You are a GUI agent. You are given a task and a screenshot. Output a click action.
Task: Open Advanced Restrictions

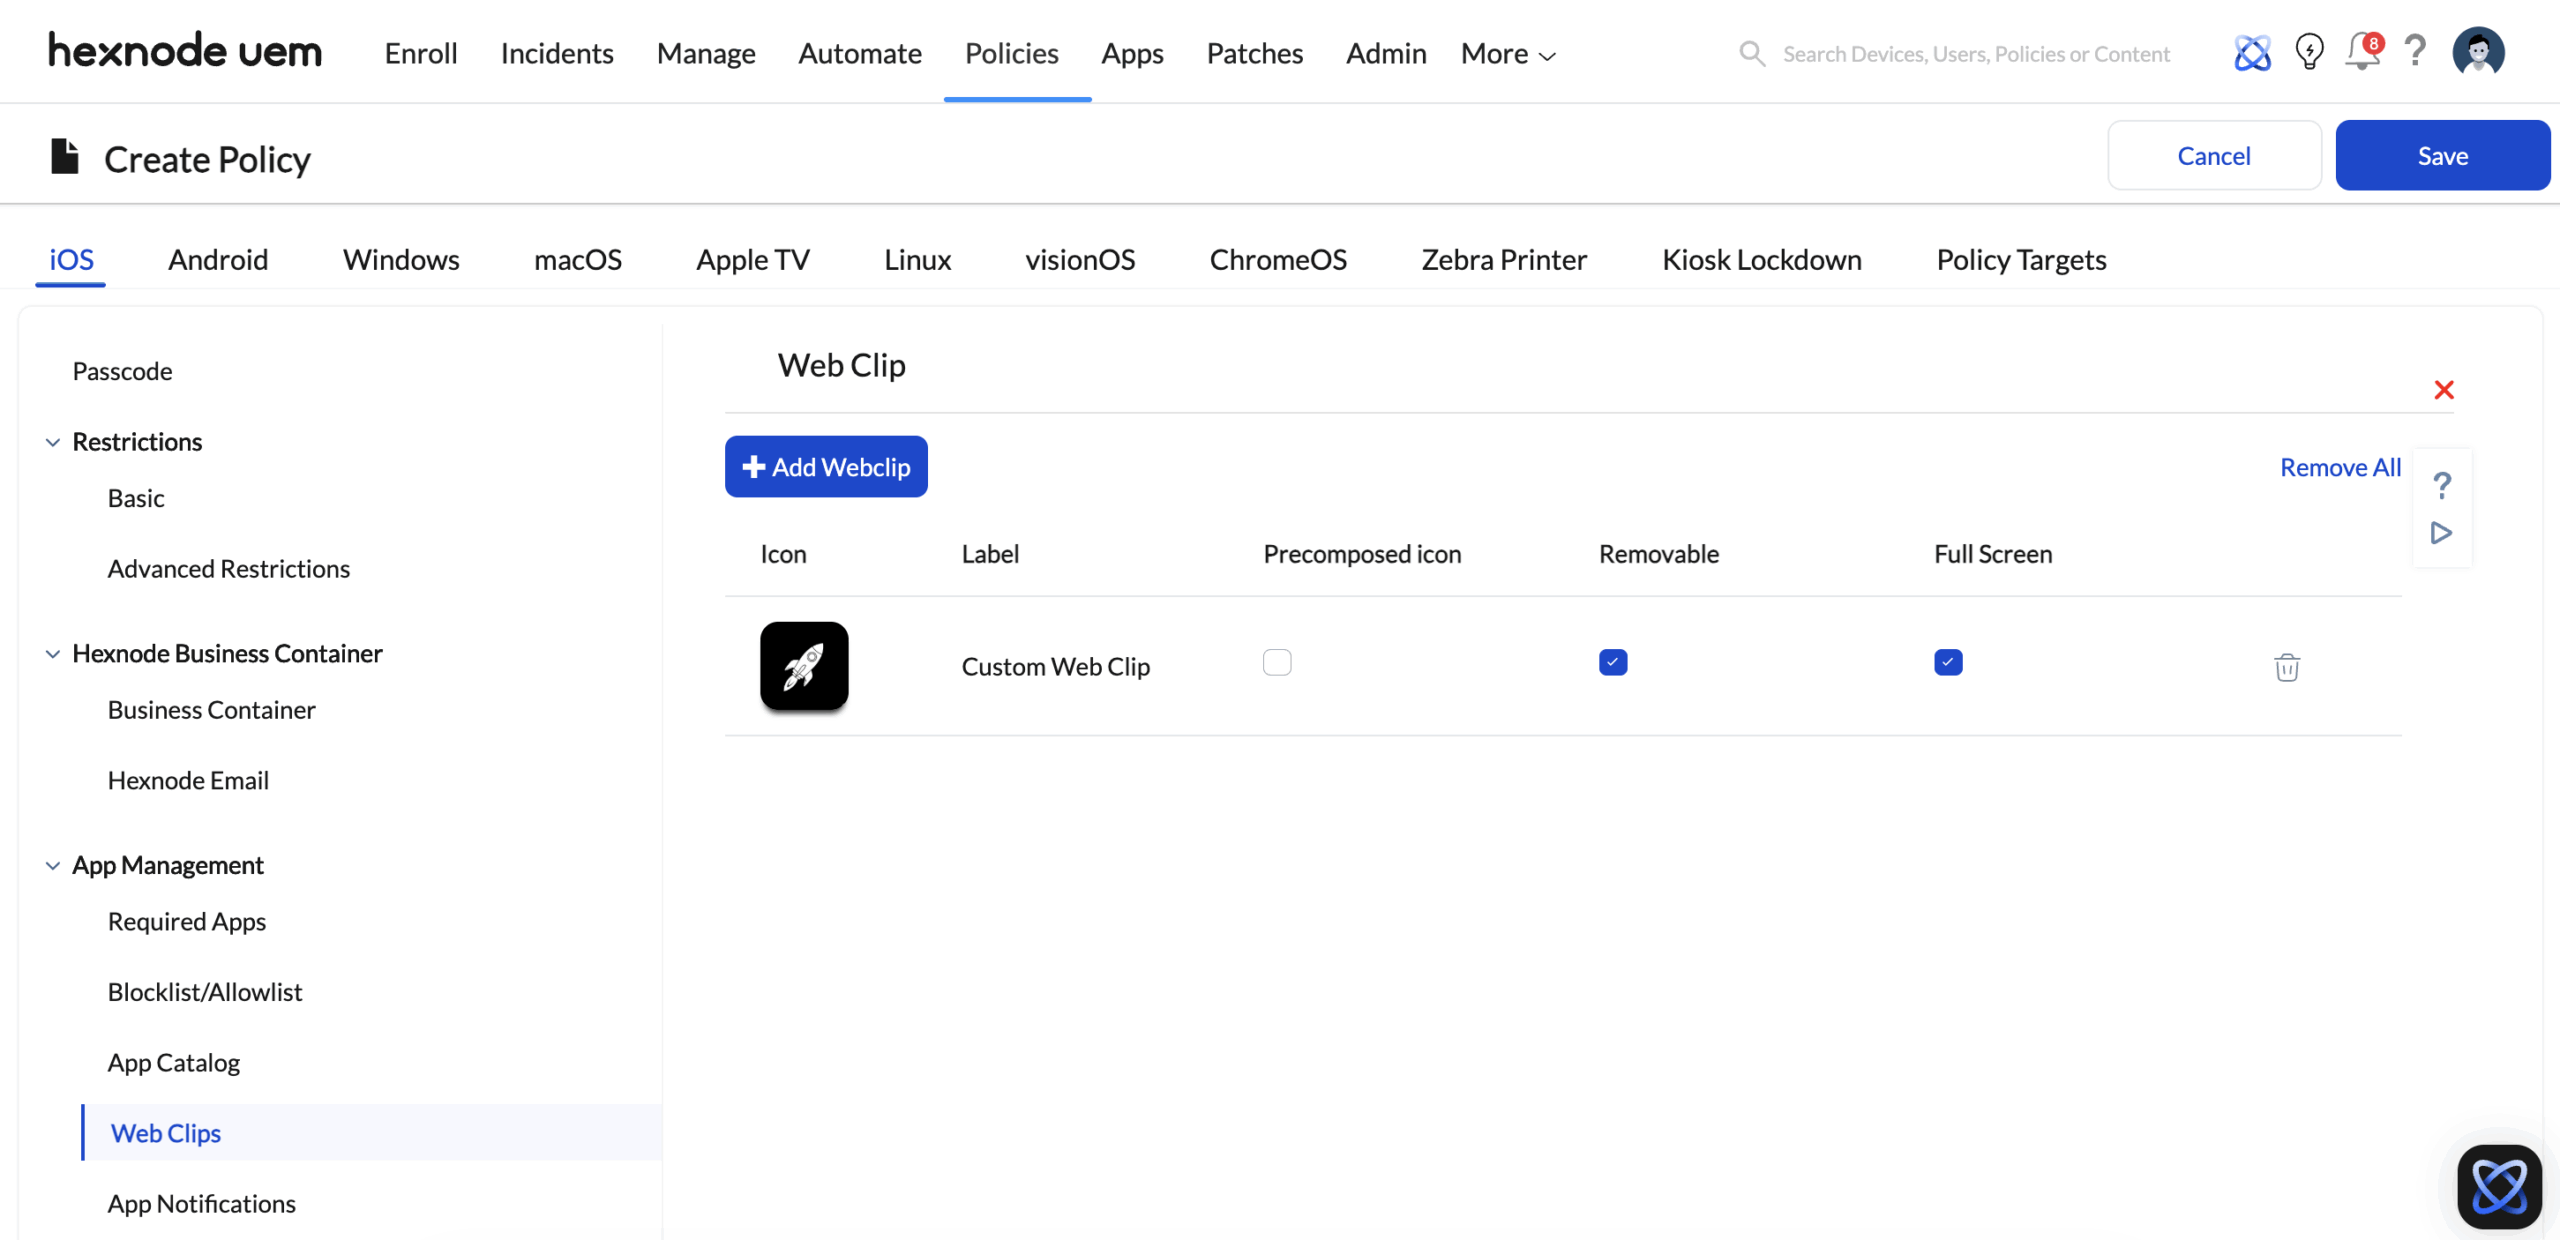click(229, 569)
